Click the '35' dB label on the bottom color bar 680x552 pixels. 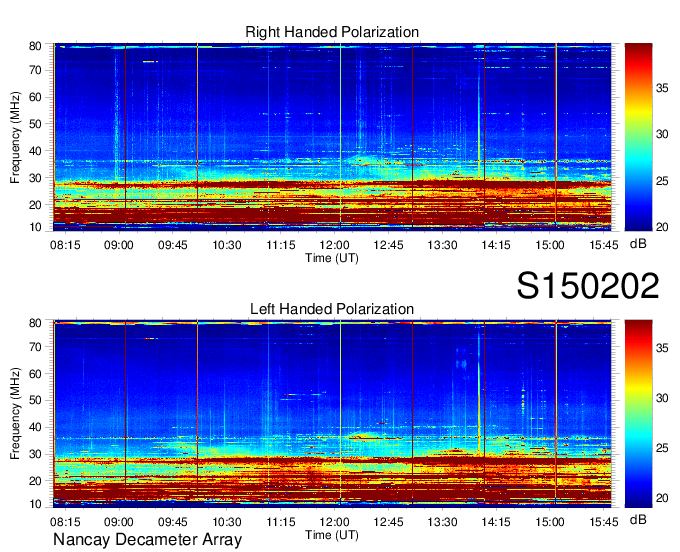(x=662, y=348)
